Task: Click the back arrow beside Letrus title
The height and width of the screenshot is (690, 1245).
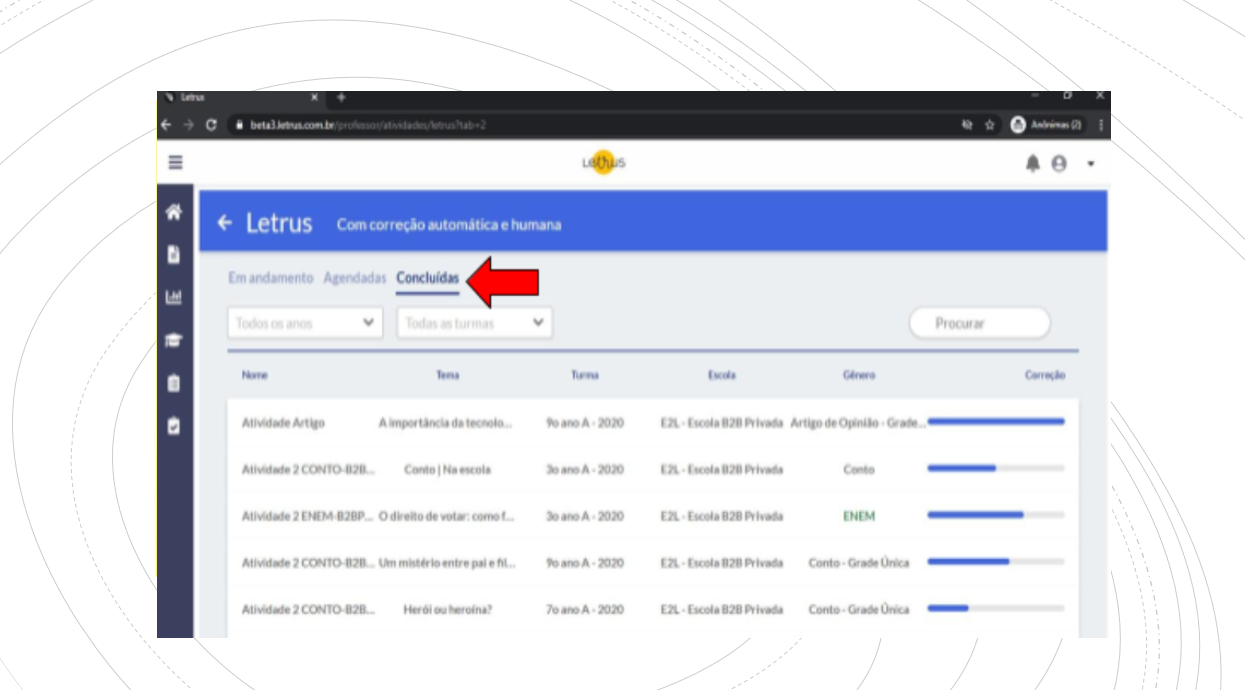Action: click(225, 222)
